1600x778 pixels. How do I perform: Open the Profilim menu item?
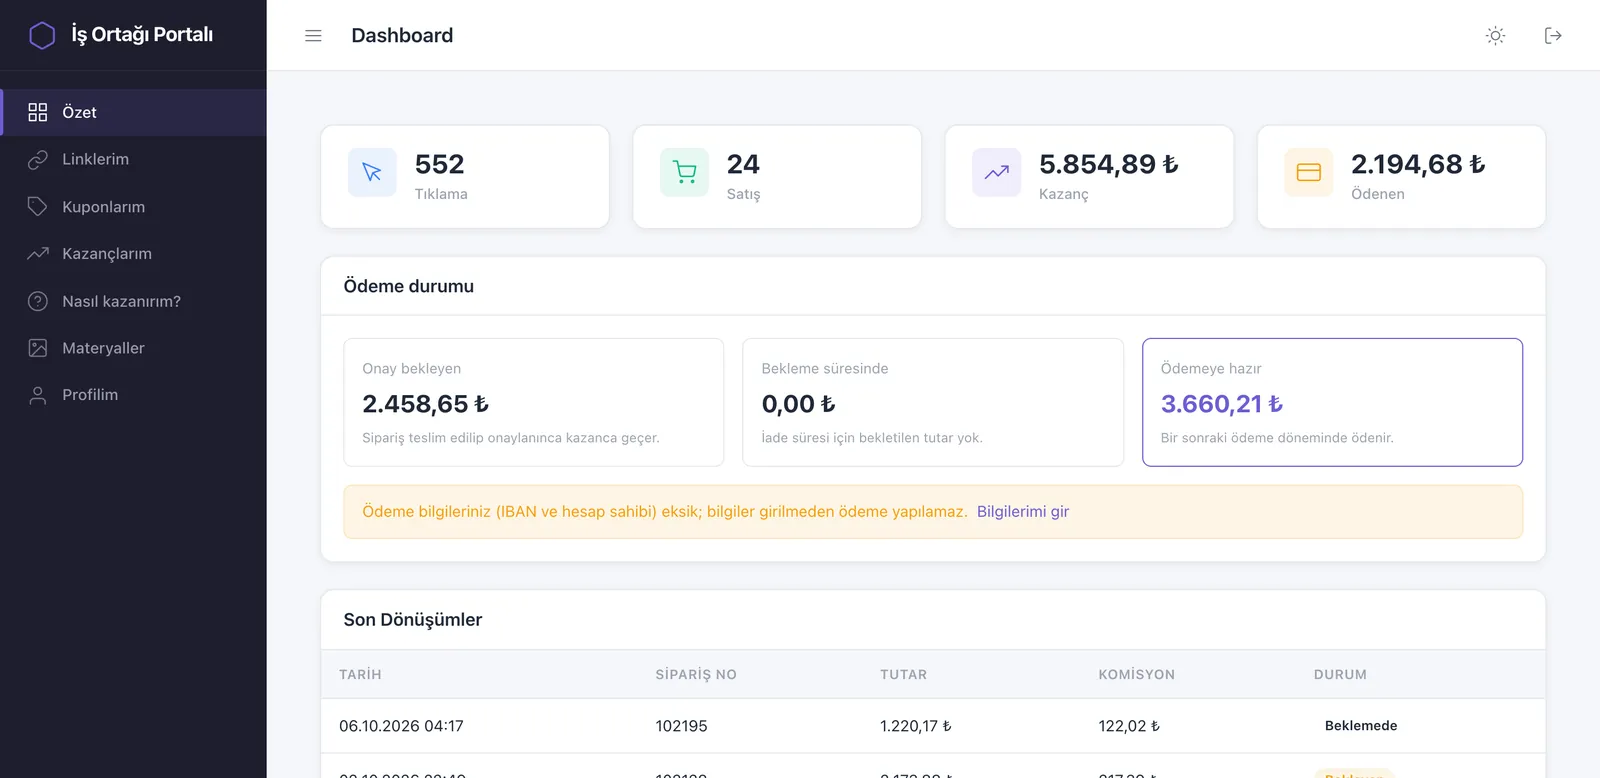[133, 395]
